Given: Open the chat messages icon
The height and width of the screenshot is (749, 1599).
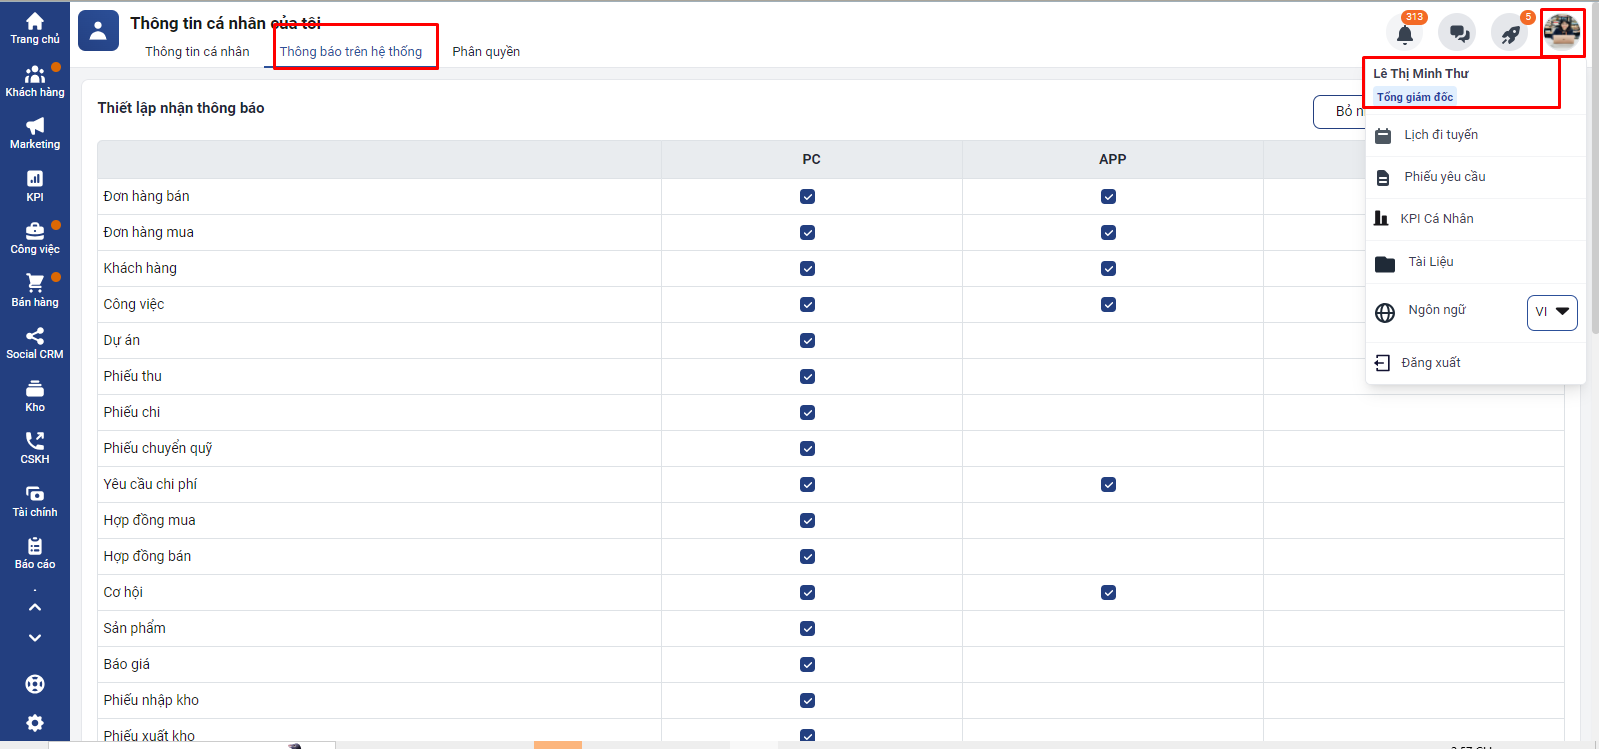Looking at the screenshot, I should [1458, 33].
